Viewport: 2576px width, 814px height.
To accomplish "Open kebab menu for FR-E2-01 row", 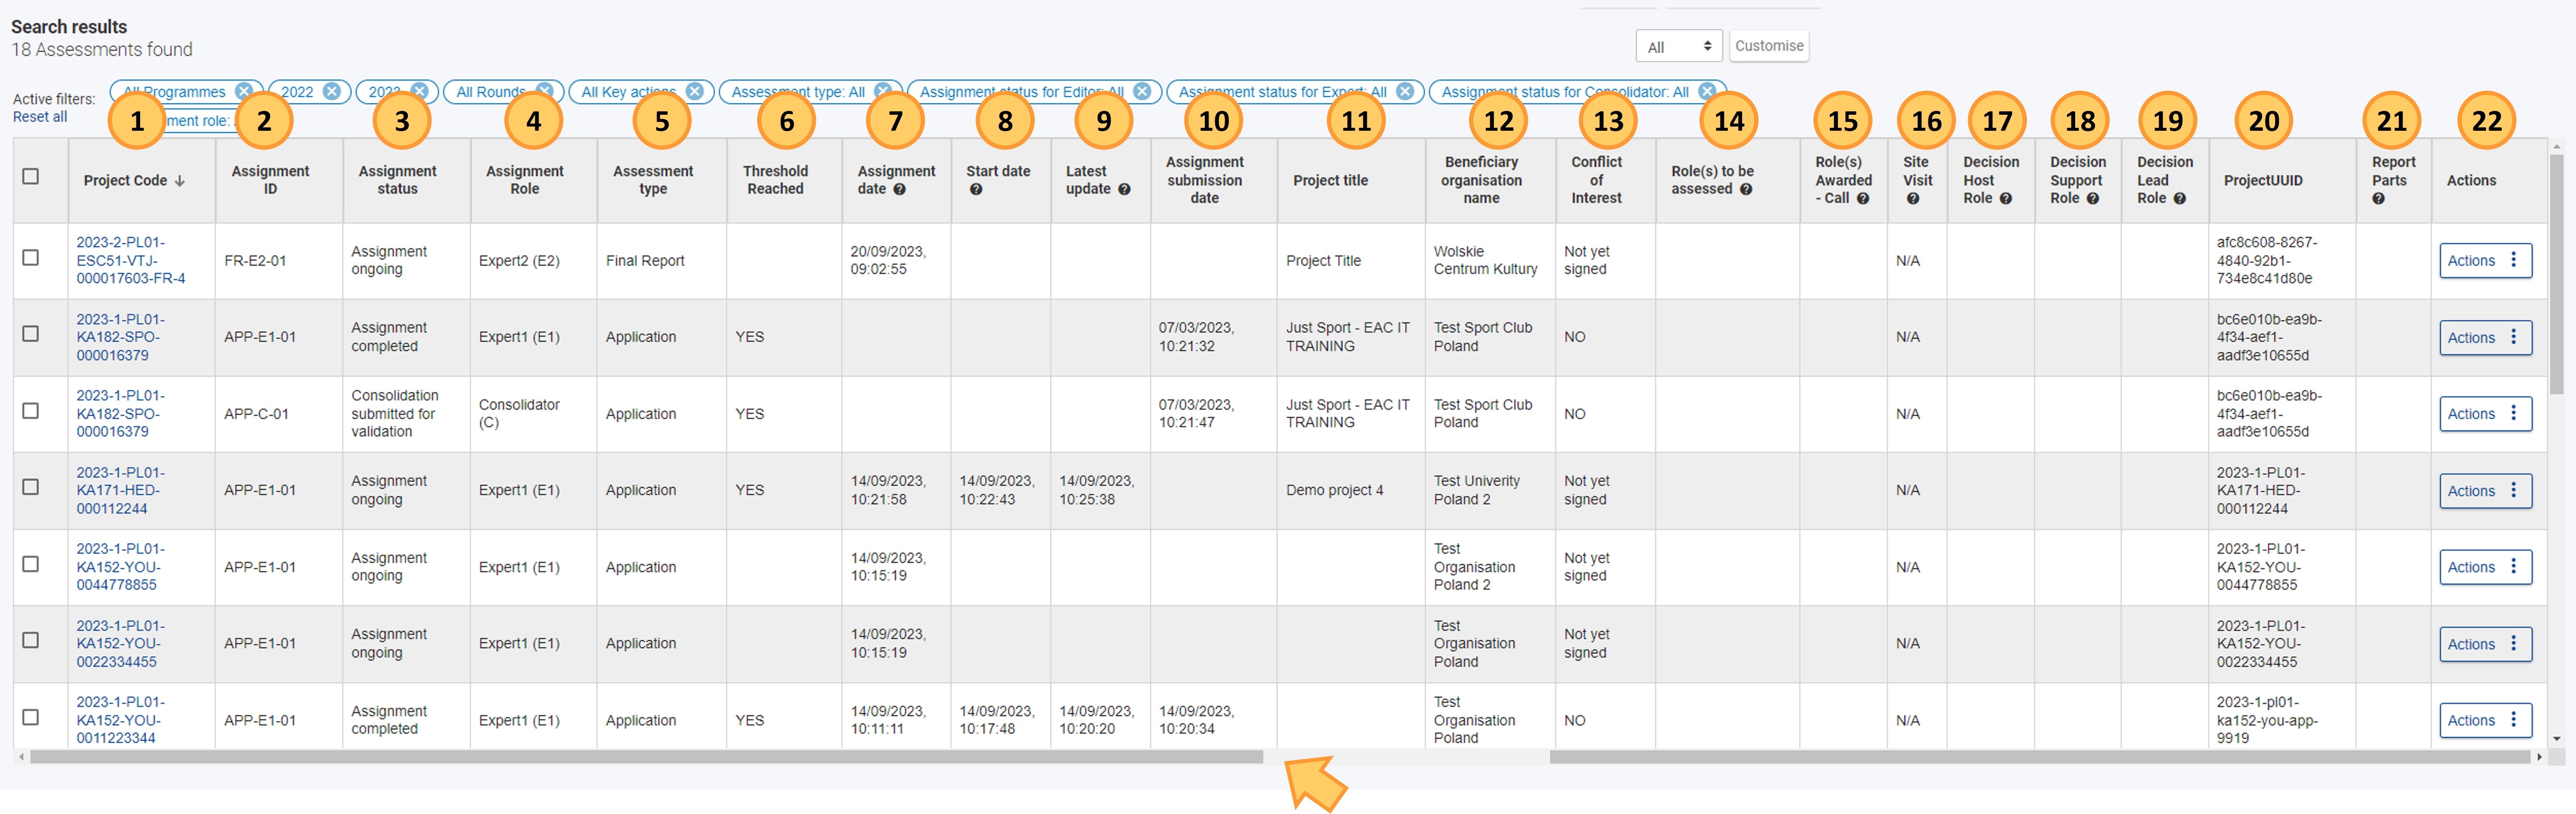I will [2513, 260].
